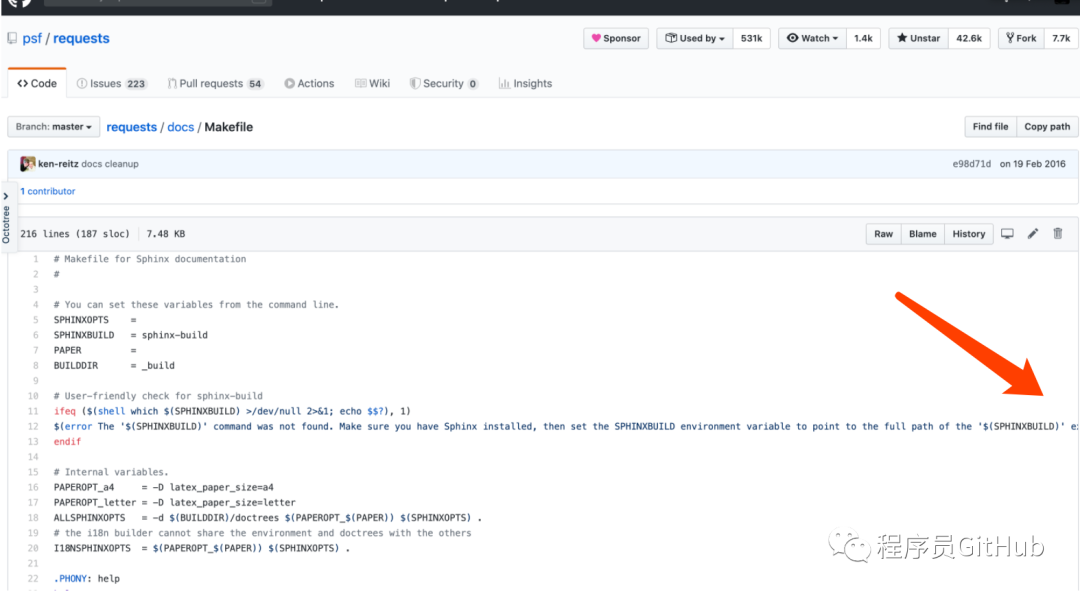
Task: Show the 1 contributor list
Action: pyautogui.click(x=48, y=192)
